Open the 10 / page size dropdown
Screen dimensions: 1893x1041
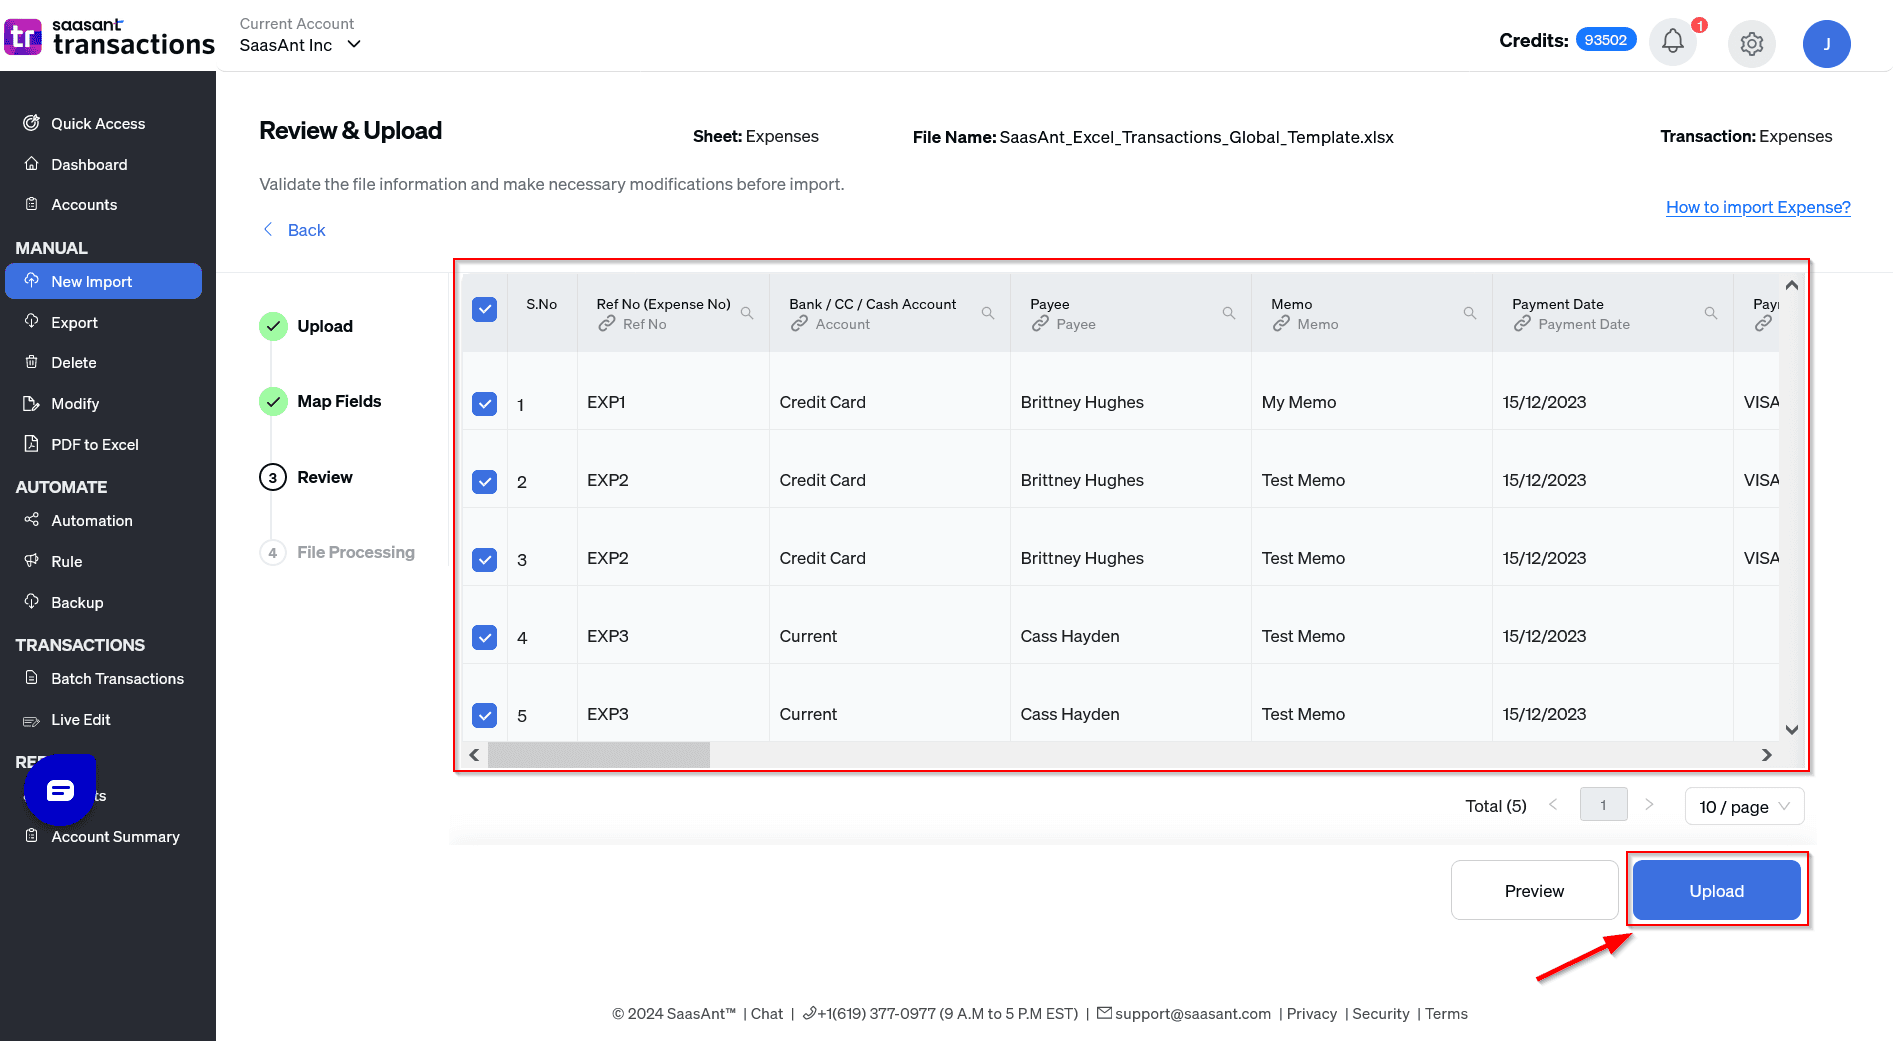tap(1744, 806)
